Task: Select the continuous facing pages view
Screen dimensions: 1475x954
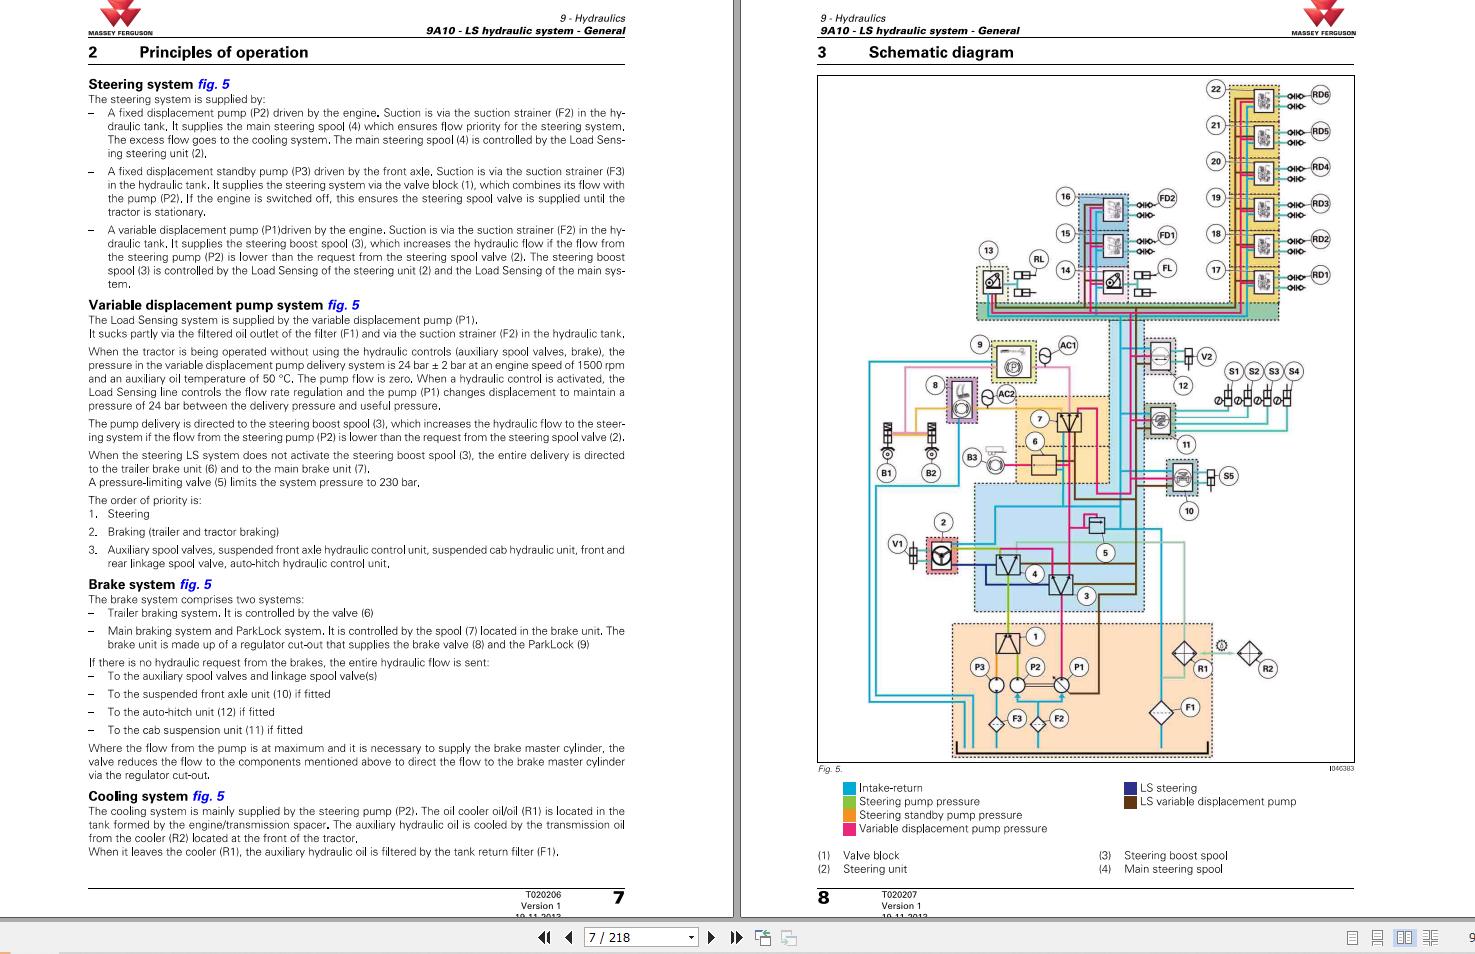Action: click(x=1431, y=937)
